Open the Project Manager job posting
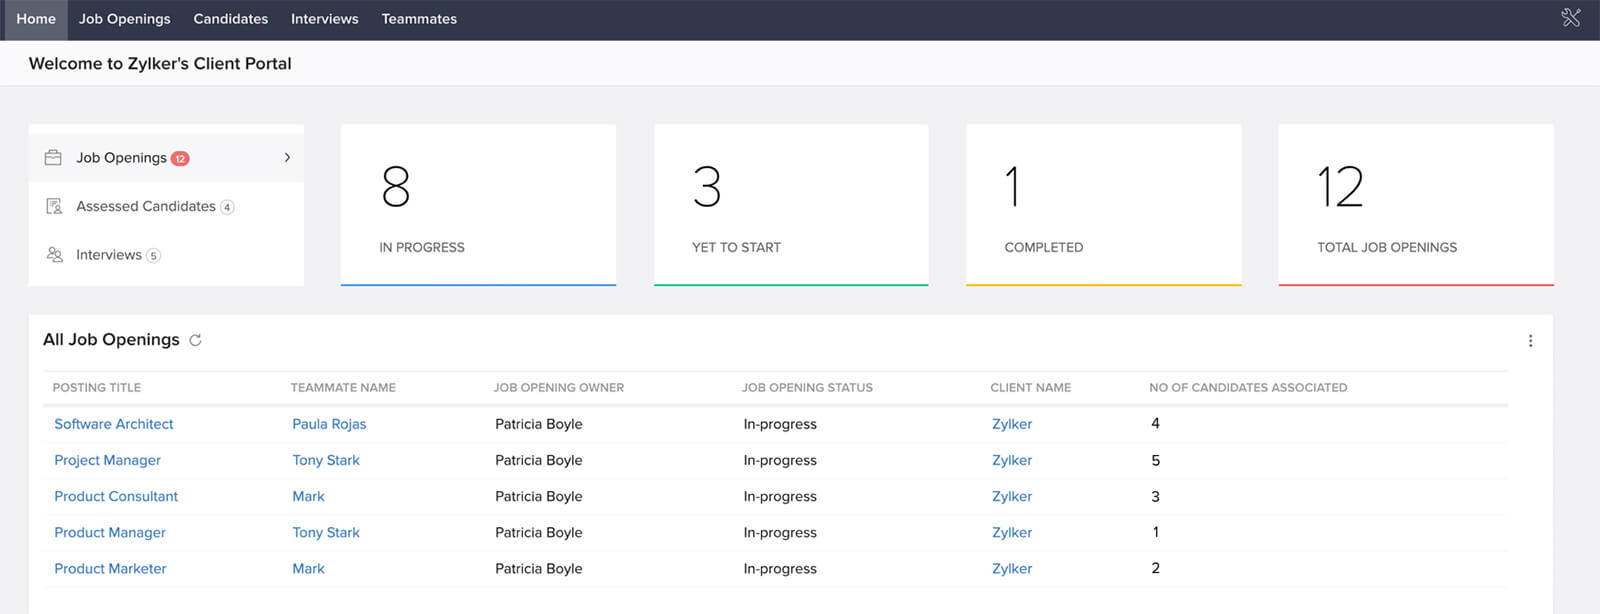This screenshot has width=1600, height=614. (x=107, y=460)
